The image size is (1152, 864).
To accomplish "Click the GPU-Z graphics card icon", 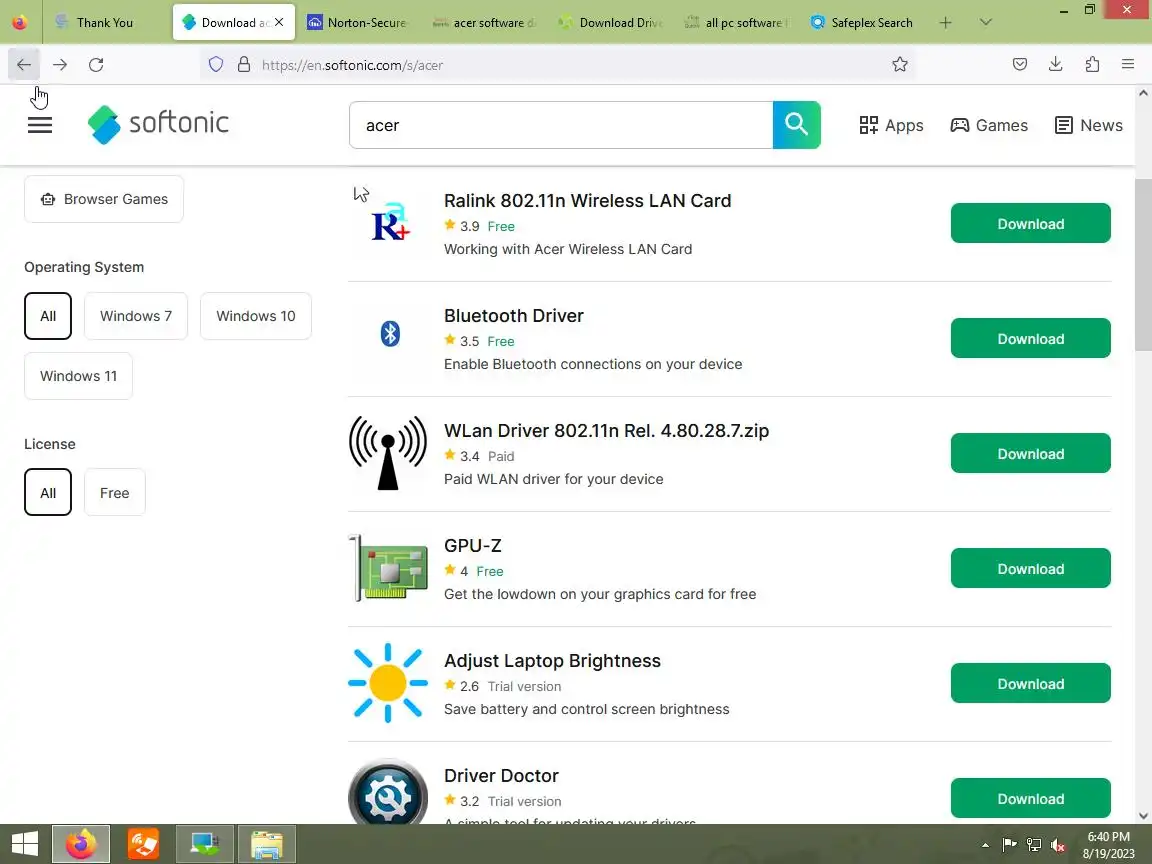I will pos(388,568).
